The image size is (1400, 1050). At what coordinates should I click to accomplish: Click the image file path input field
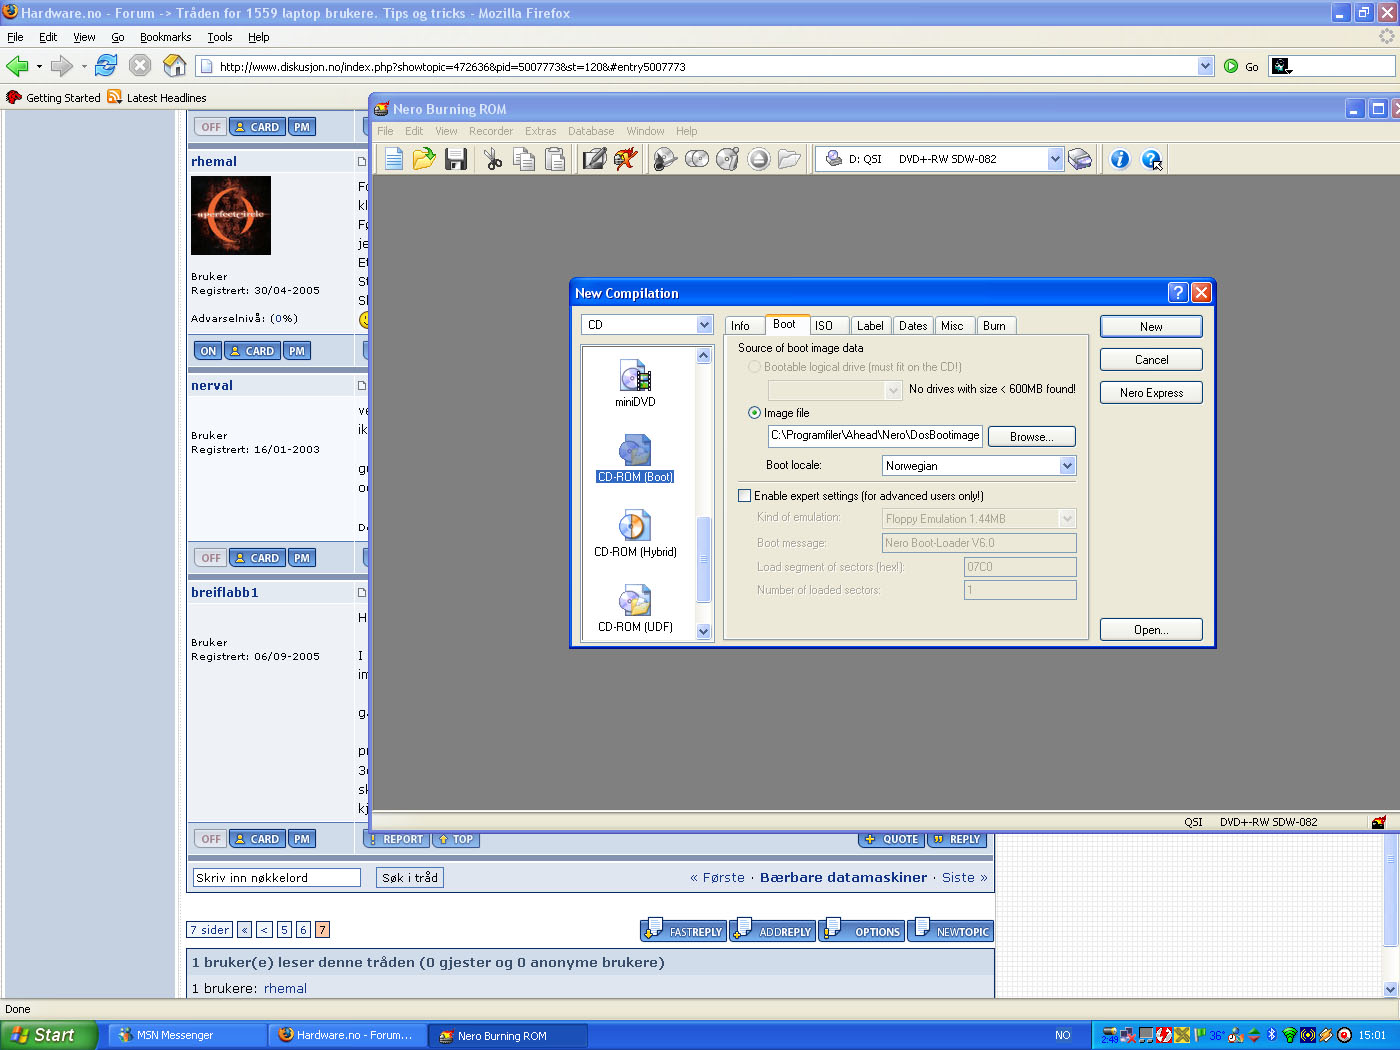coord(875,436)
